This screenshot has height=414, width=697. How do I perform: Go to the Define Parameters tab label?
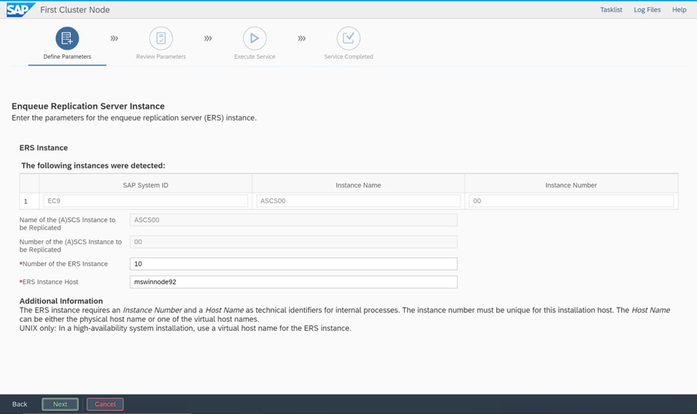click(x=67, y=56)
